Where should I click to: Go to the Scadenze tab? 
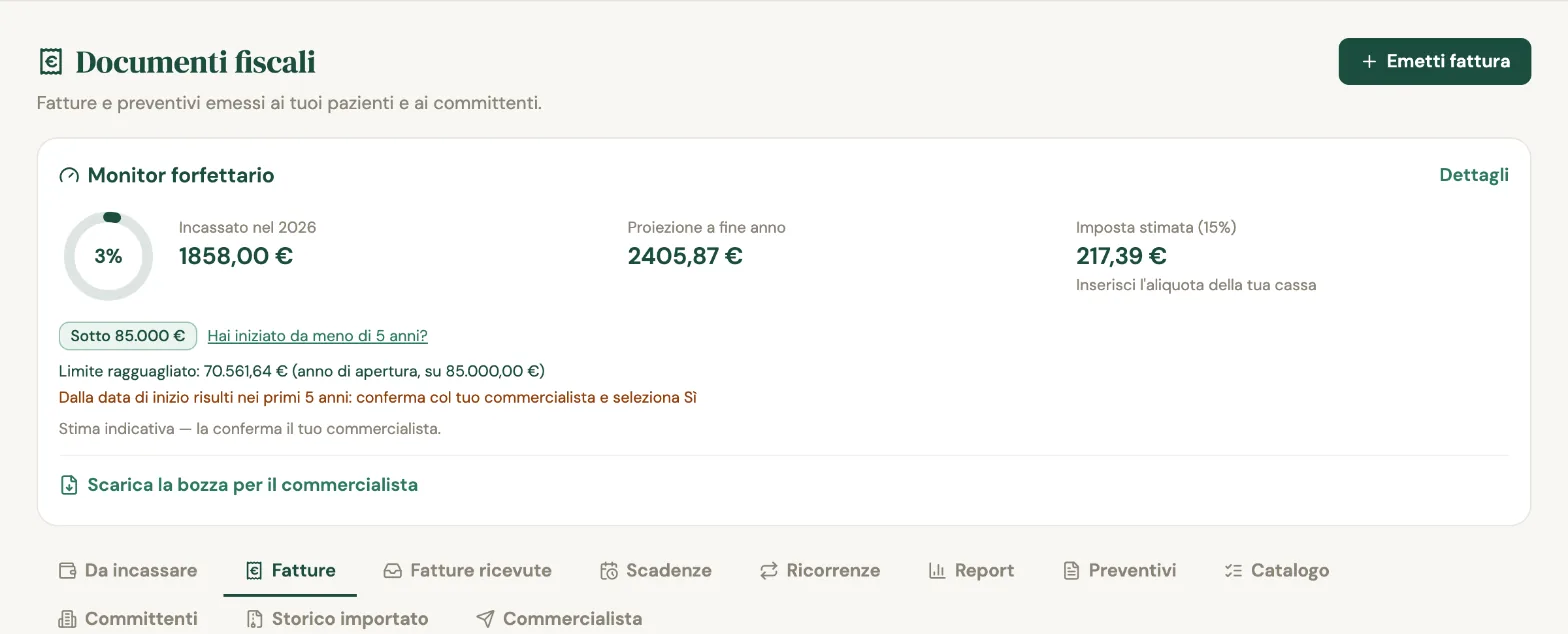point(656,571)
